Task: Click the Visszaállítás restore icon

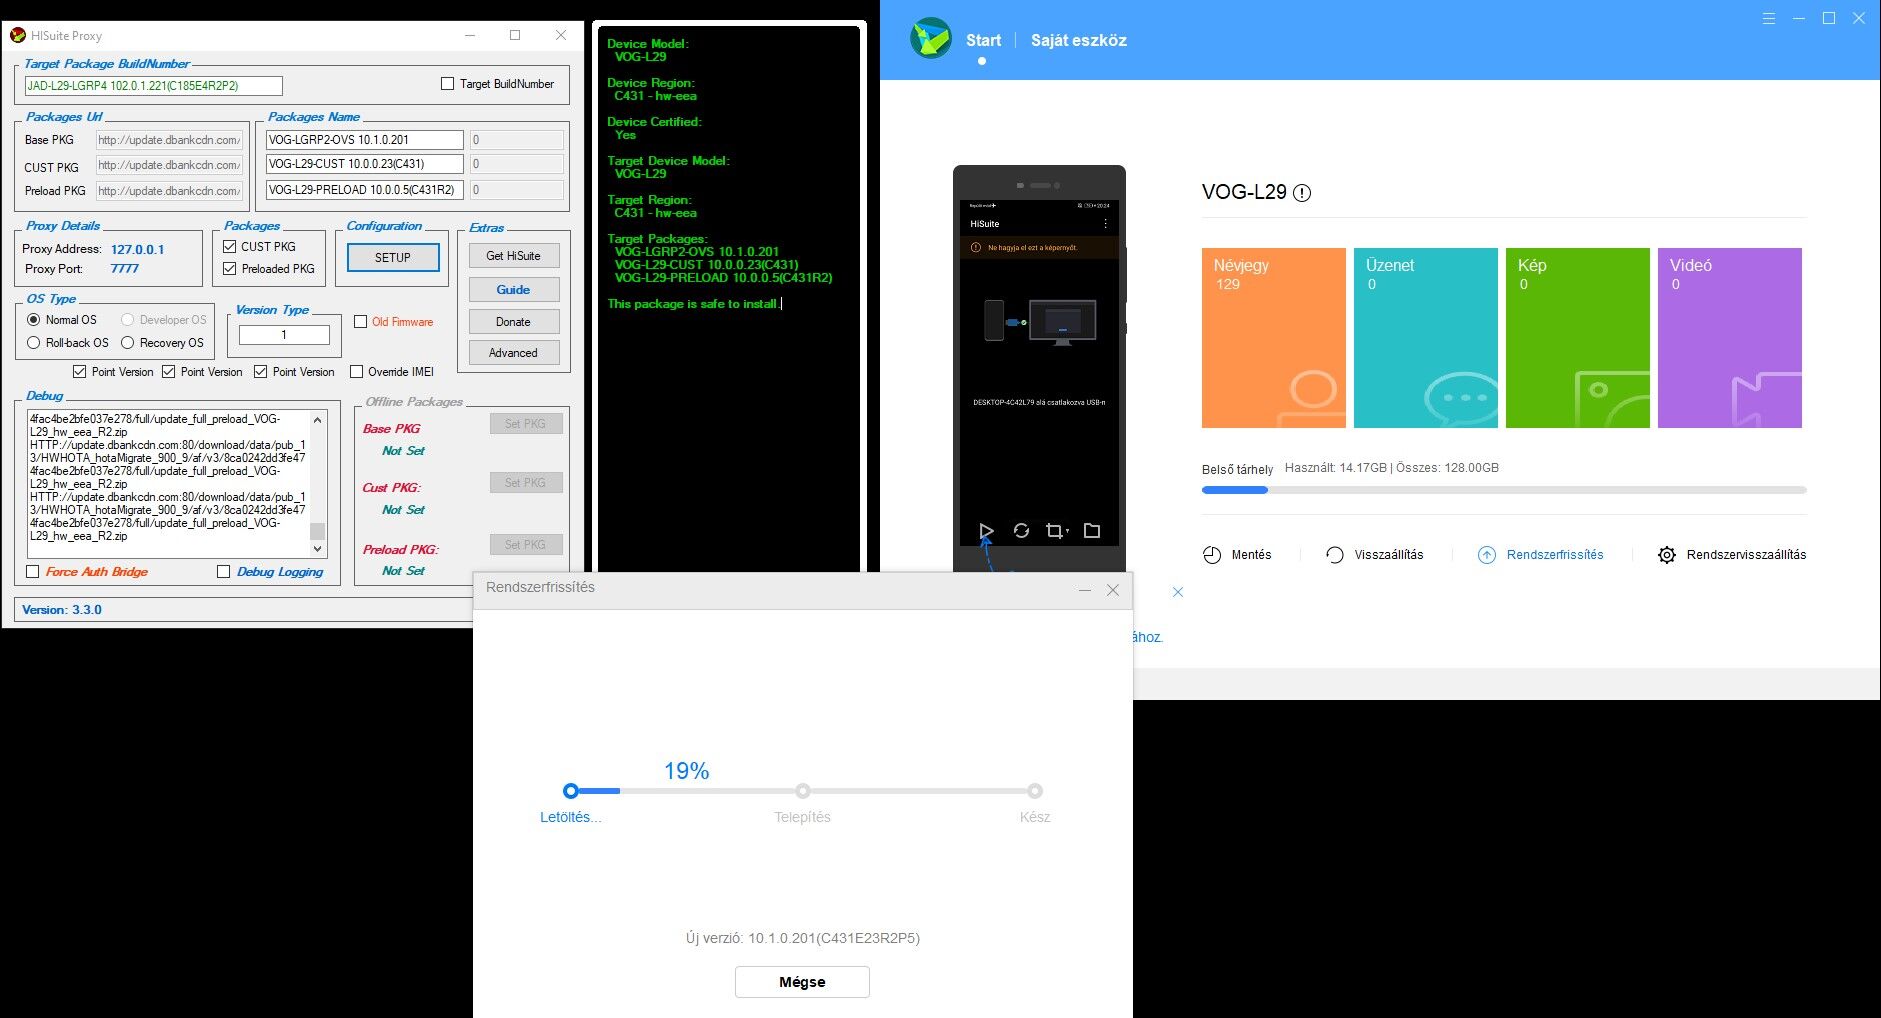Action: pos(1335,555)
